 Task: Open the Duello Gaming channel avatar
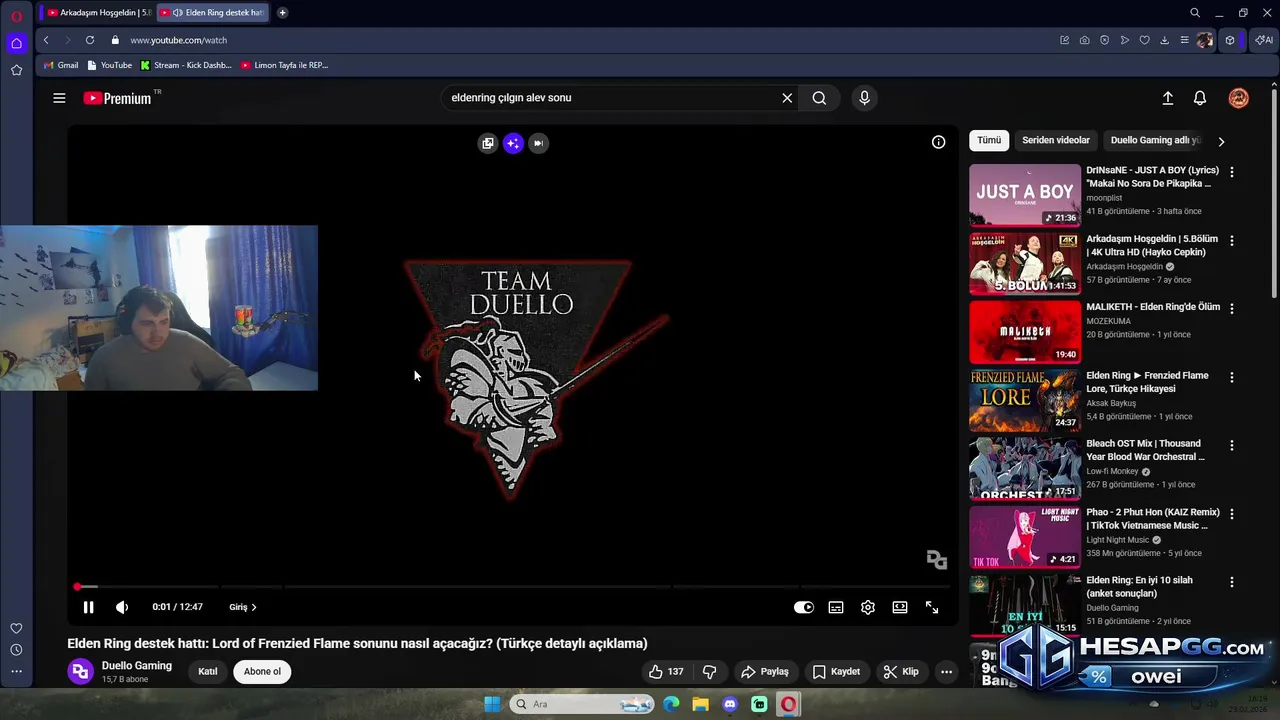(x=80, y=672)
